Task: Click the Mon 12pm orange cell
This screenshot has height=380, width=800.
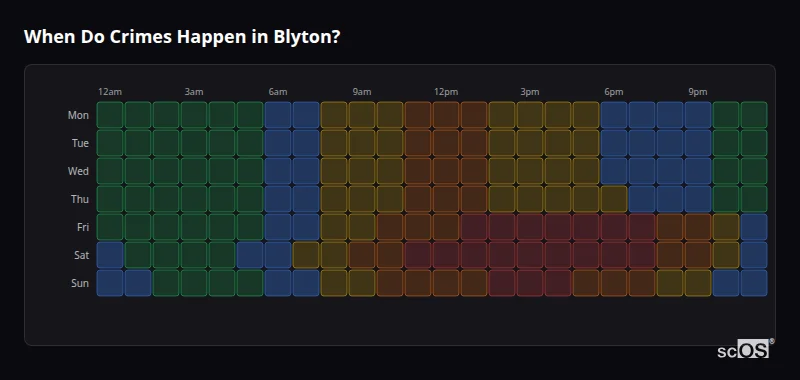Action: point(446,115)
